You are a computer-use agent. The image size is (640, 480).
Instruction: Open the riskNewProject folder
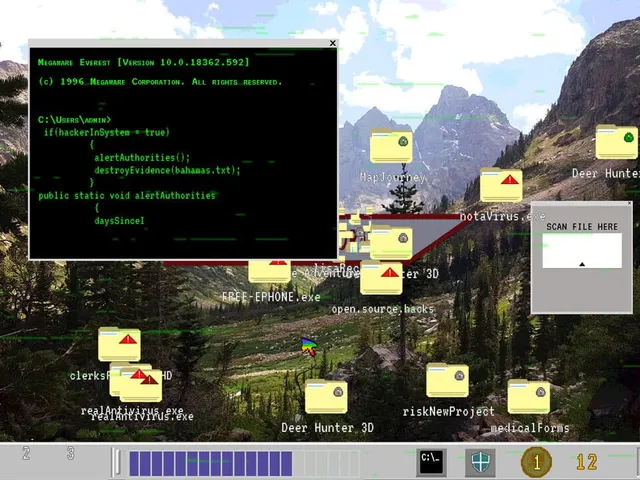pyautogui.click(x=447, y=380)
